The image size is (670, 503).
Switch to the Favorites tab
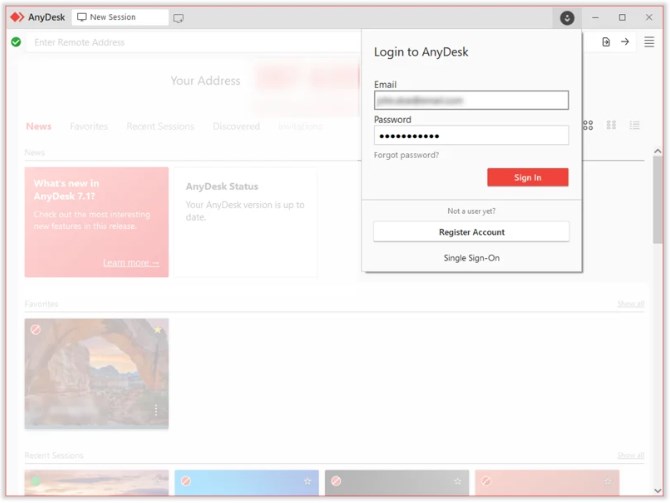point(89,126)
